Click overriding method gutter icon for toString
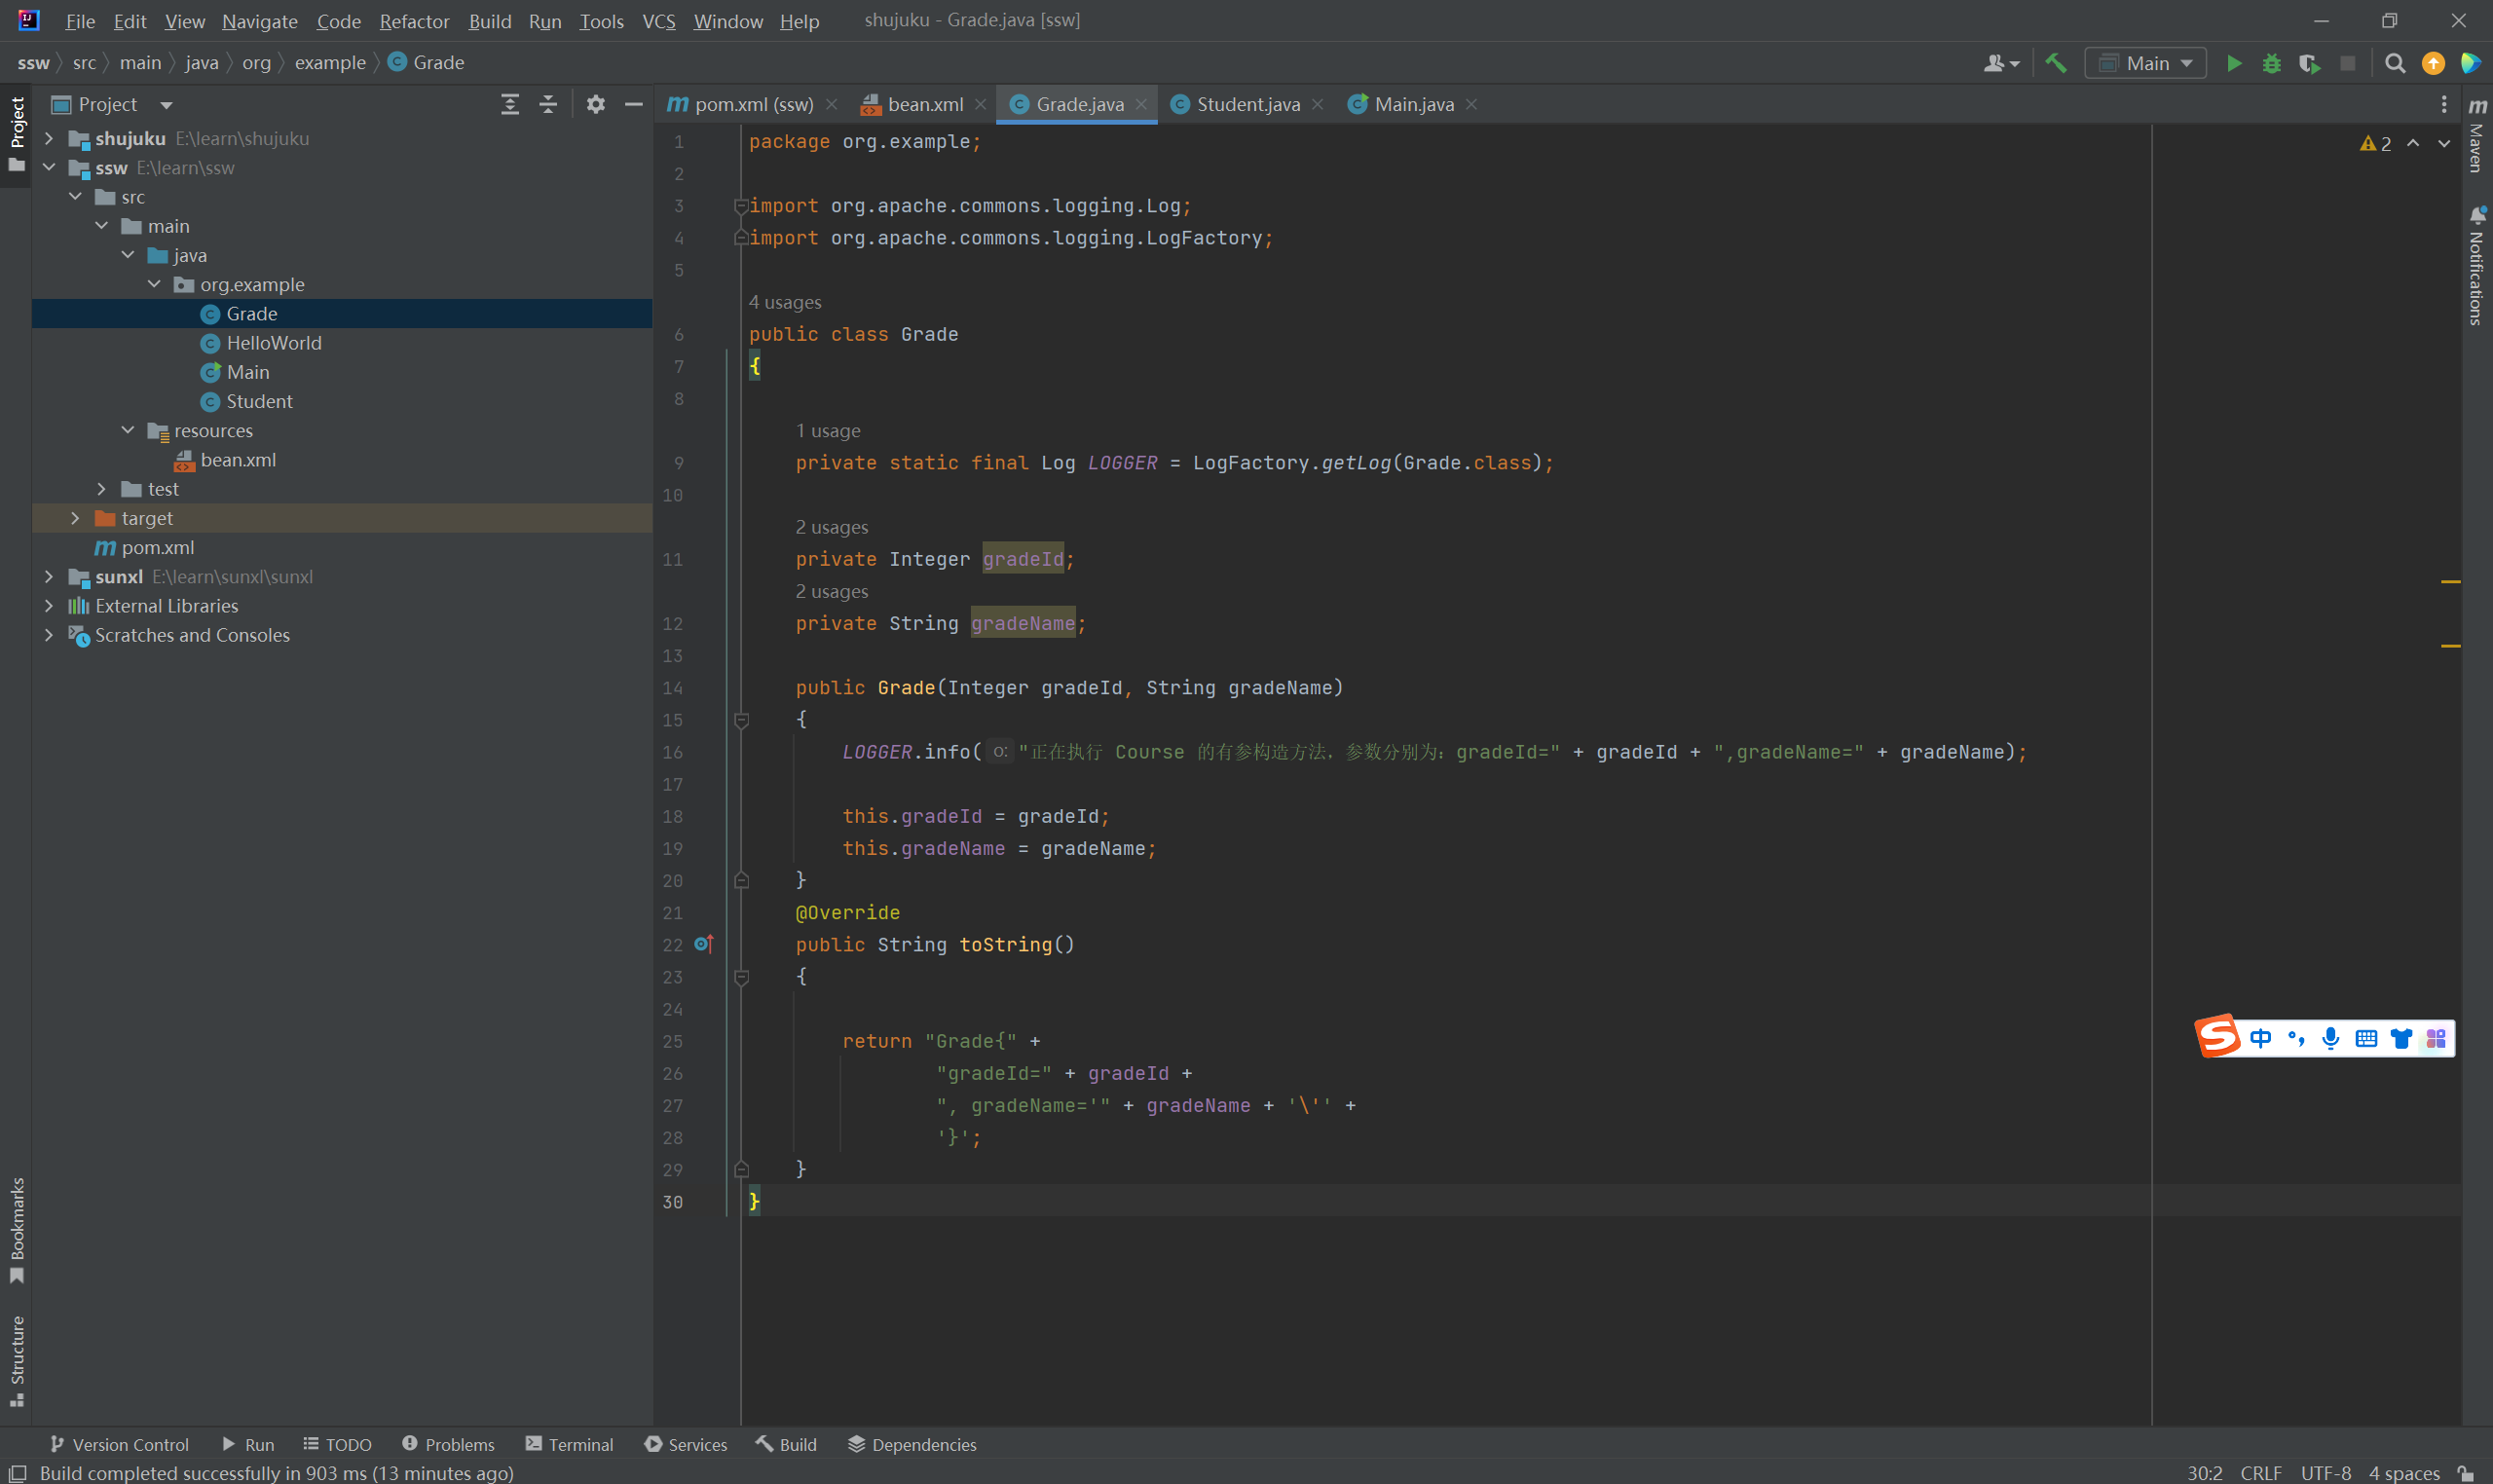 (x=704, y=943)
